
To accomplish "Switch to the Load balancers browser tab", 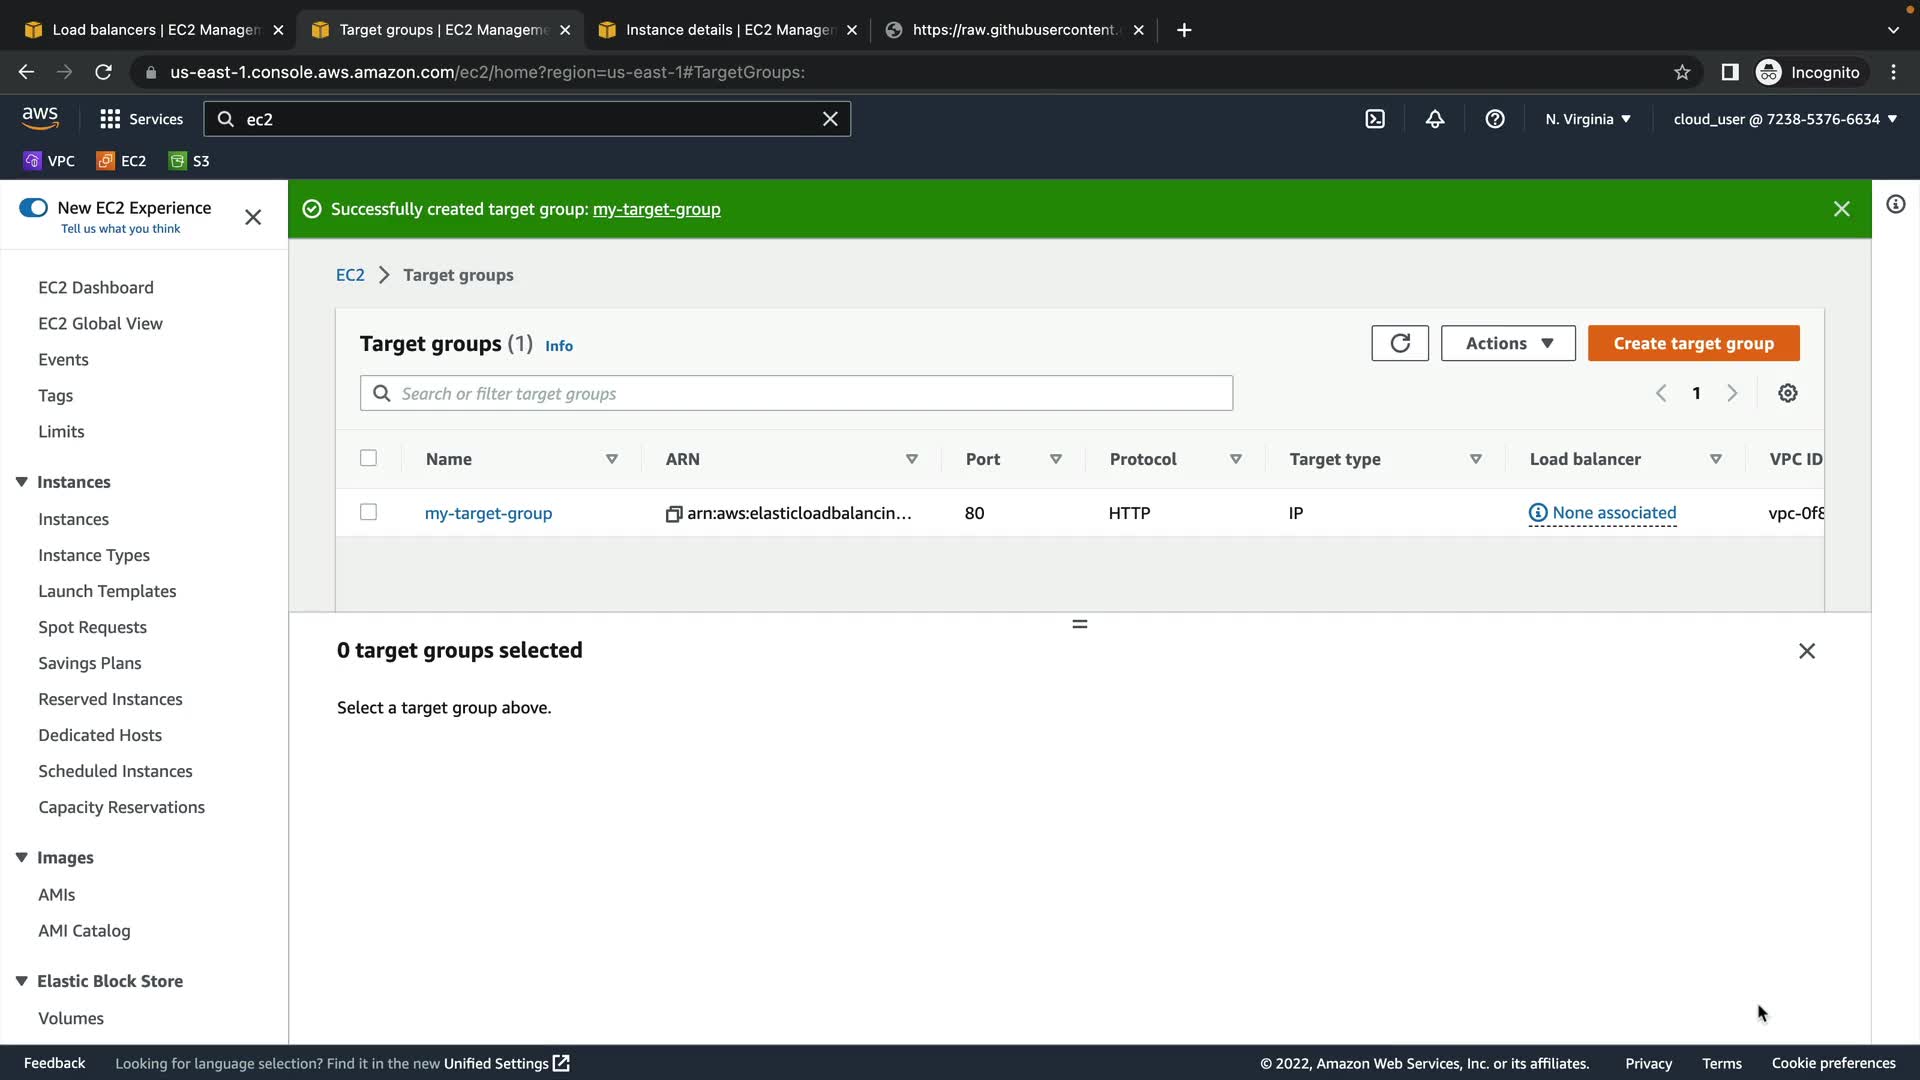I will coord(155,30).
